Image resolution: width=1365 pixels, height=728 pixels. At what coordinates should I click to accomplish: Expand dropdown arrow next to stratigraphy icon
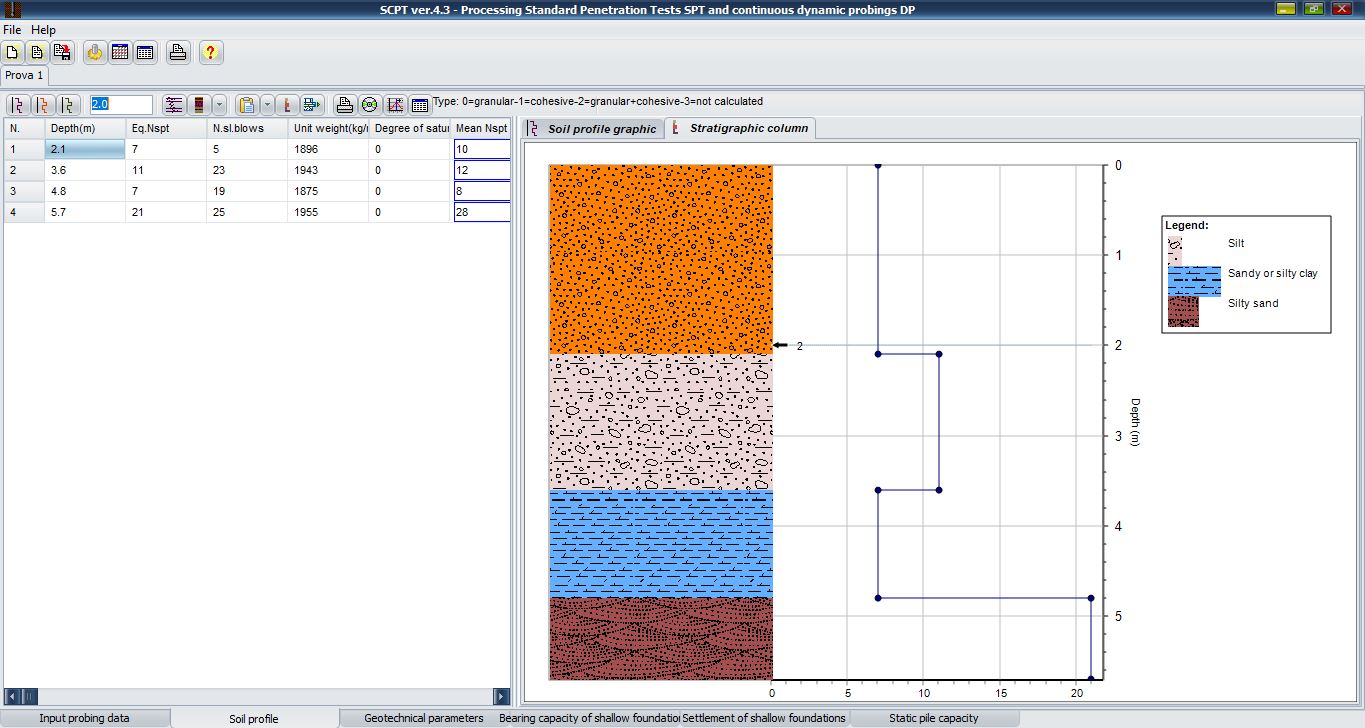tap(219, 105)
